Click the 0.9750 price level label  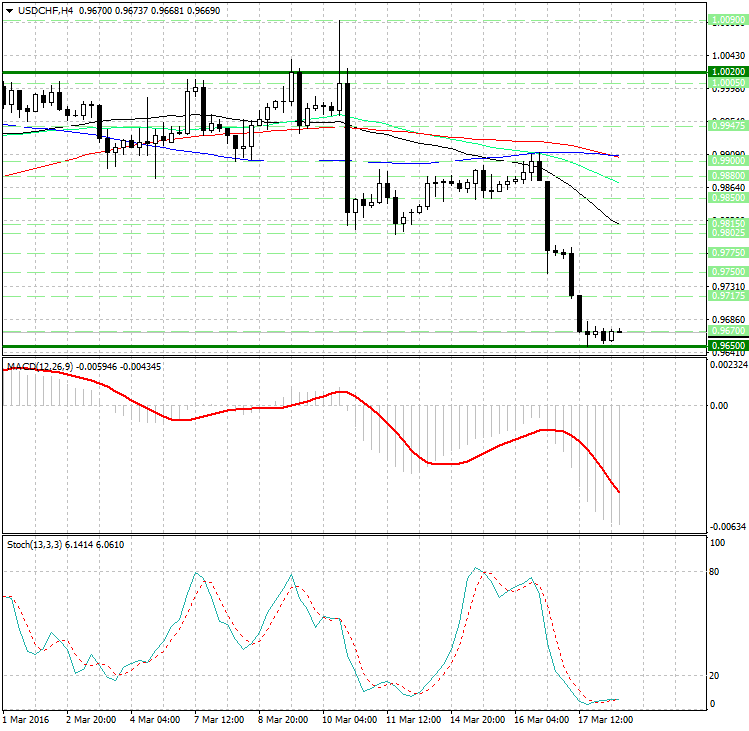tap(725, 271)
